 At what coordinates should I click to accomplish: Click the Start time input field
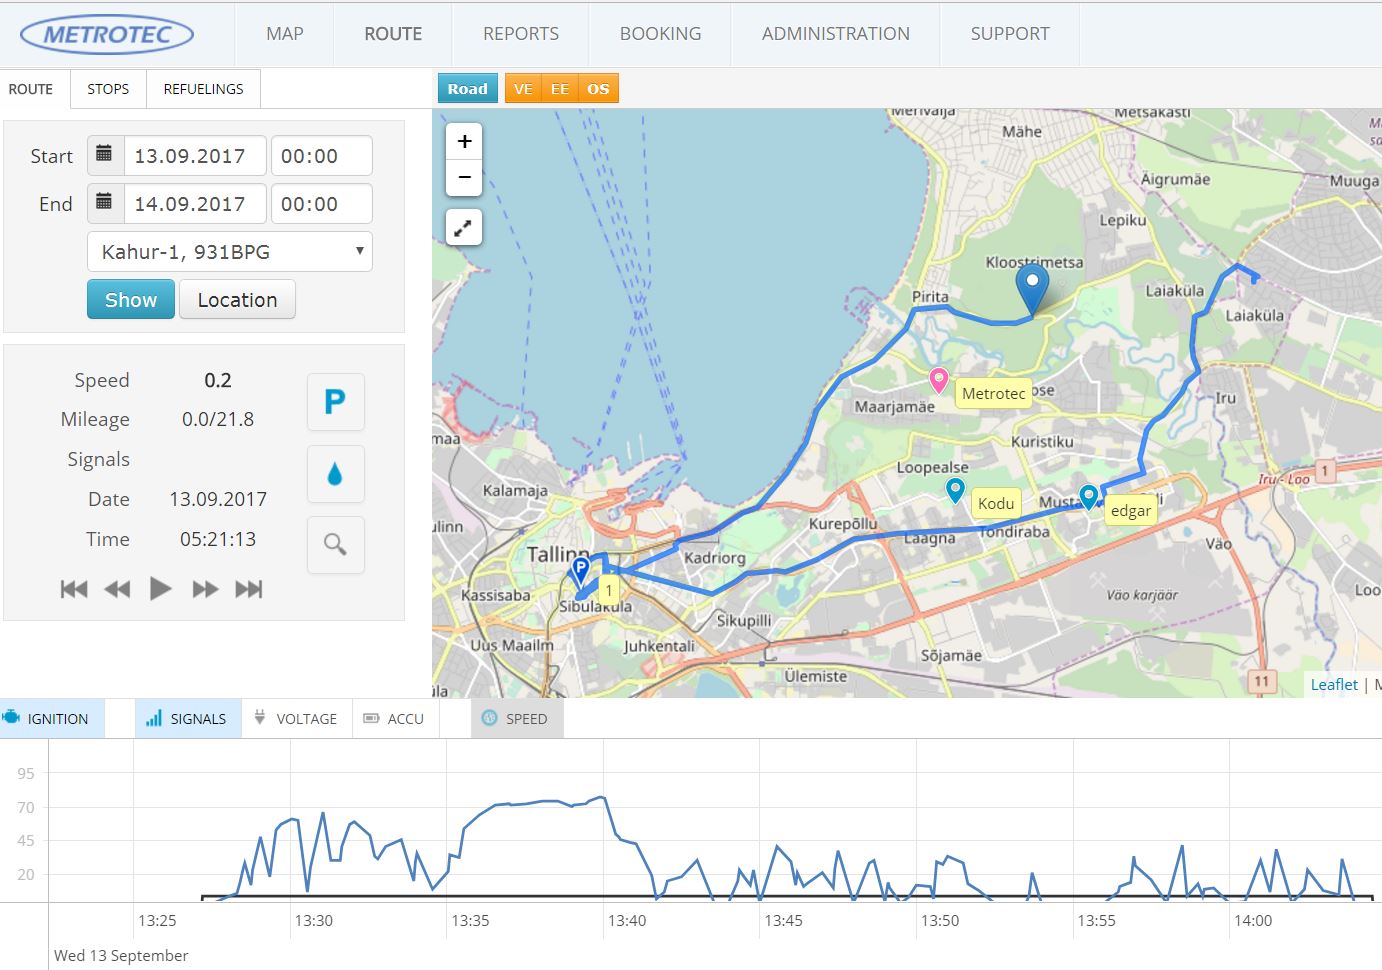[x=321, y=156]
